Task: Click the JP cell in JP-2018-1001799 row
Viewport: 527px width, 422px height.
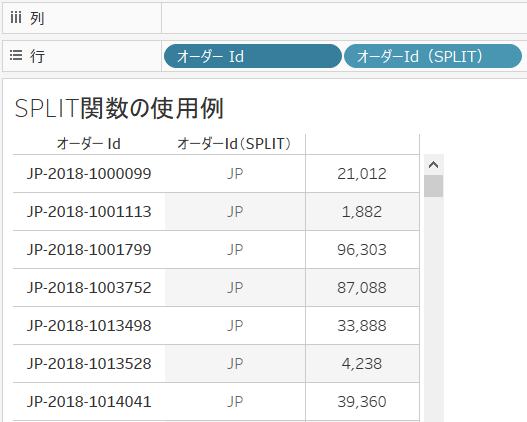Action: 235,250
